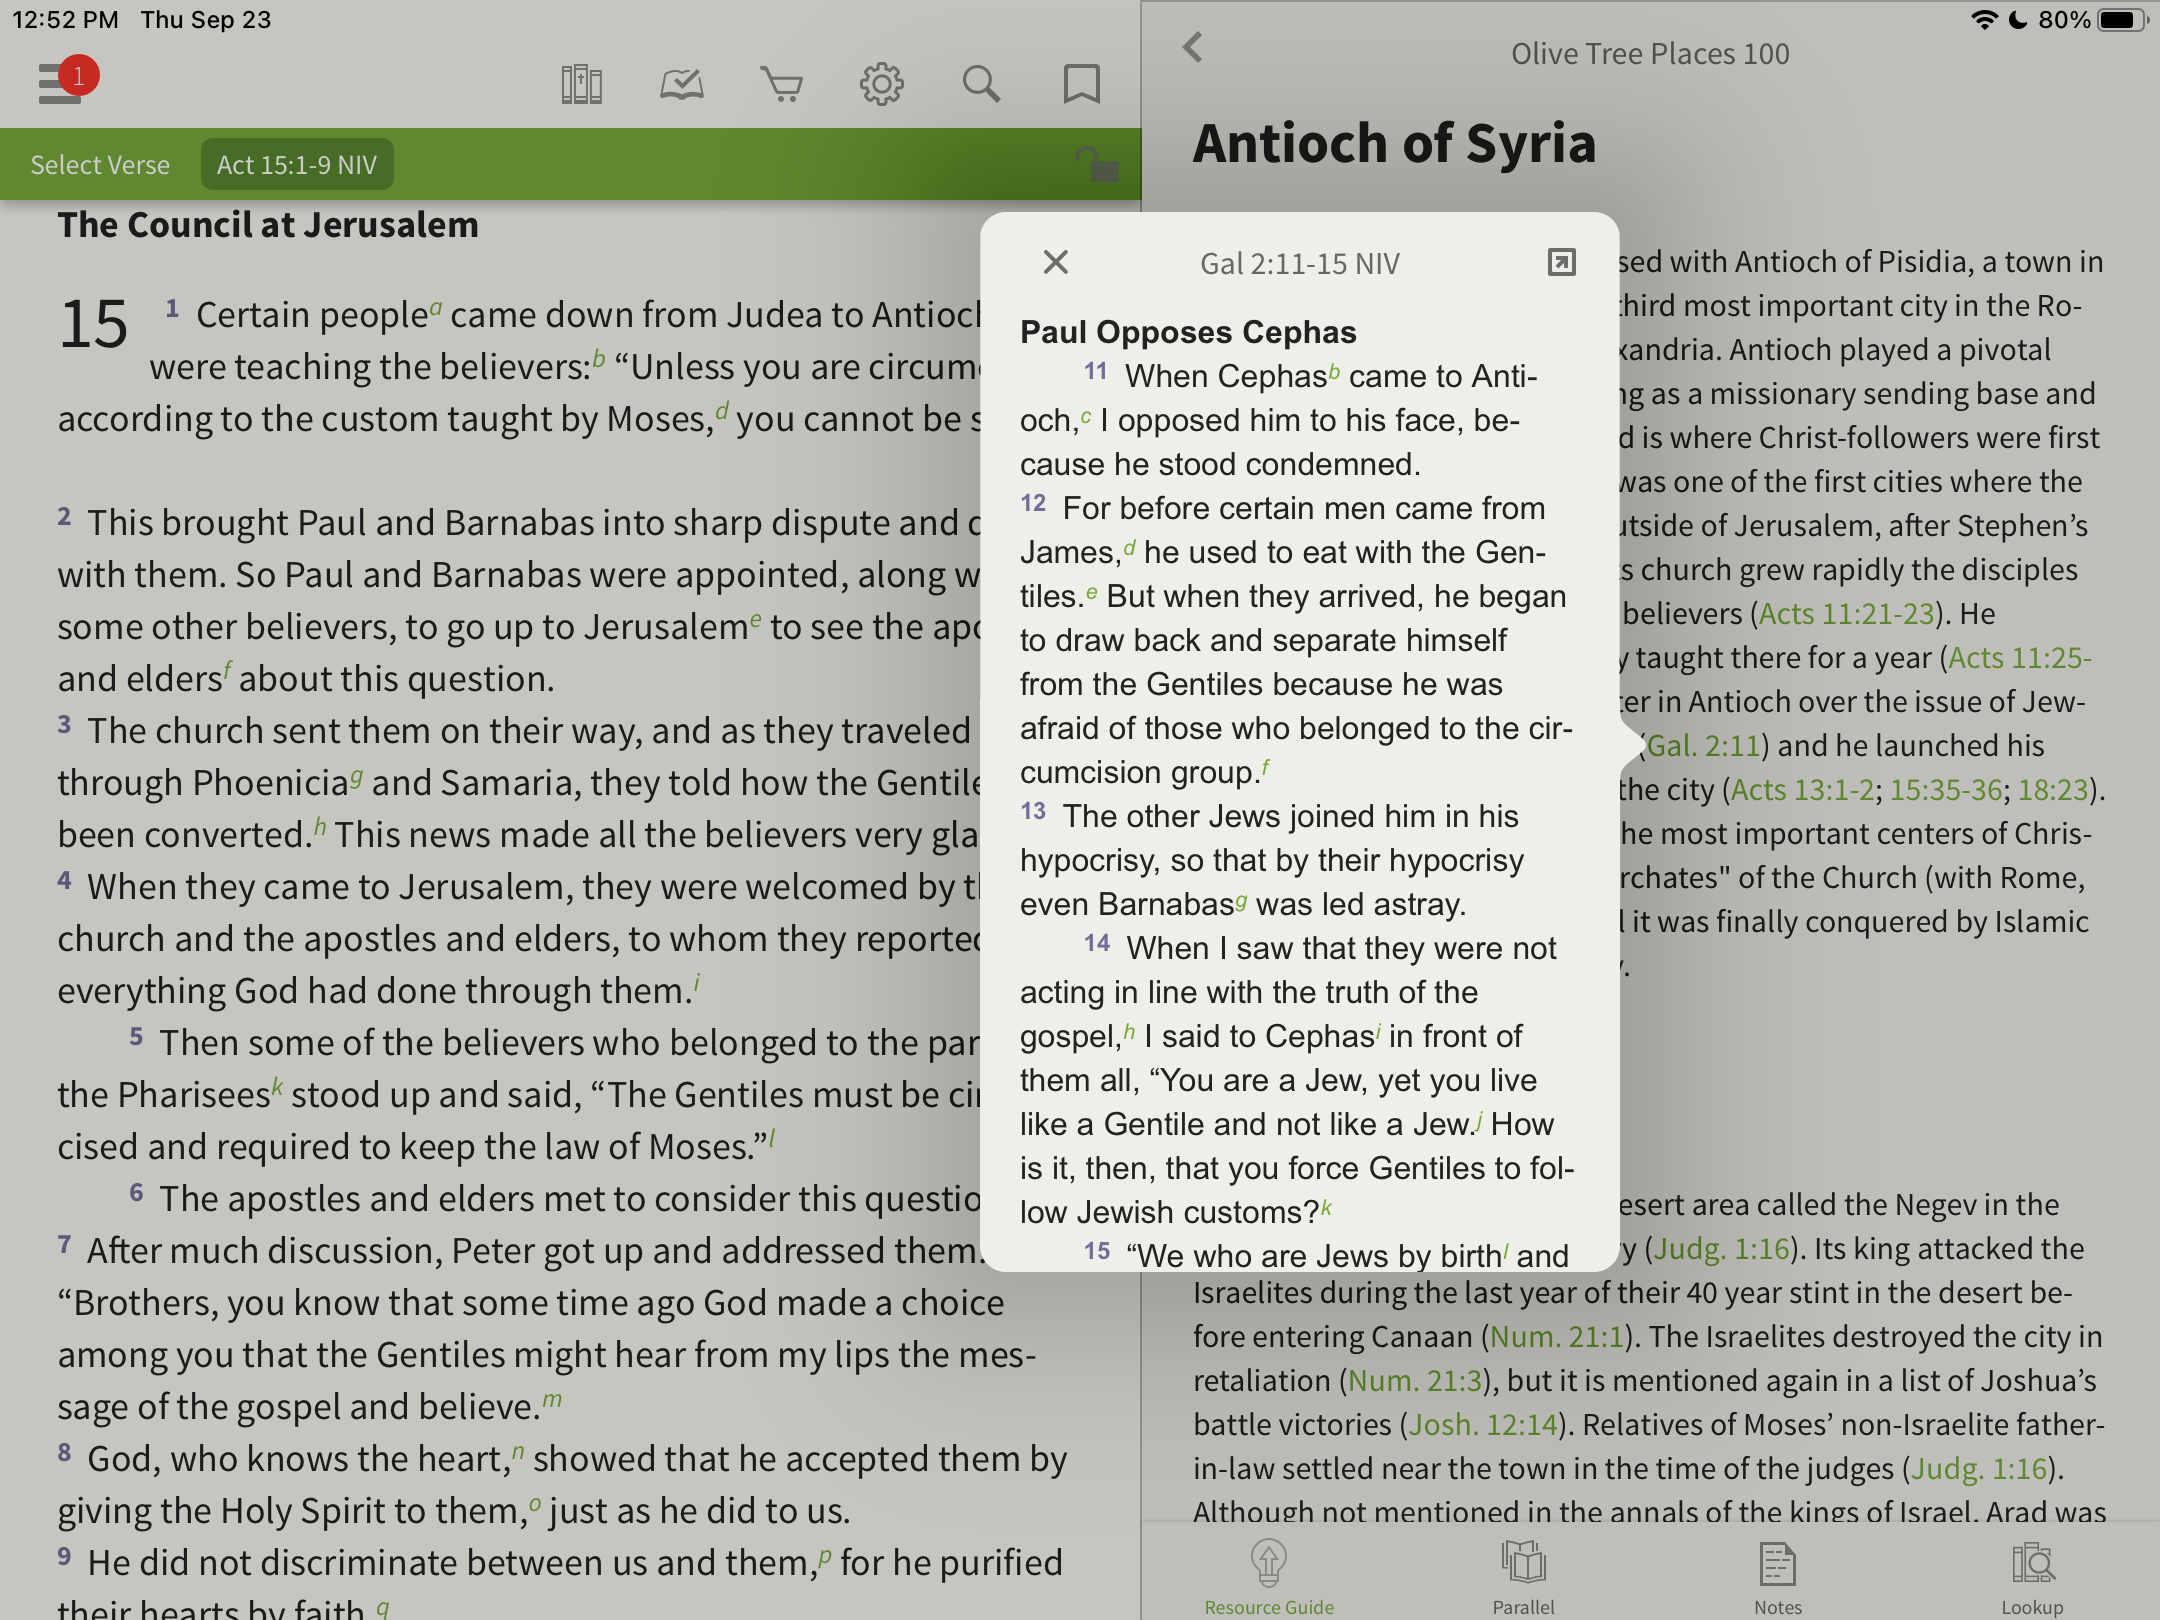Open the Num. 21:1 link
2160x1620 pixels.
coord(1557,1336)
